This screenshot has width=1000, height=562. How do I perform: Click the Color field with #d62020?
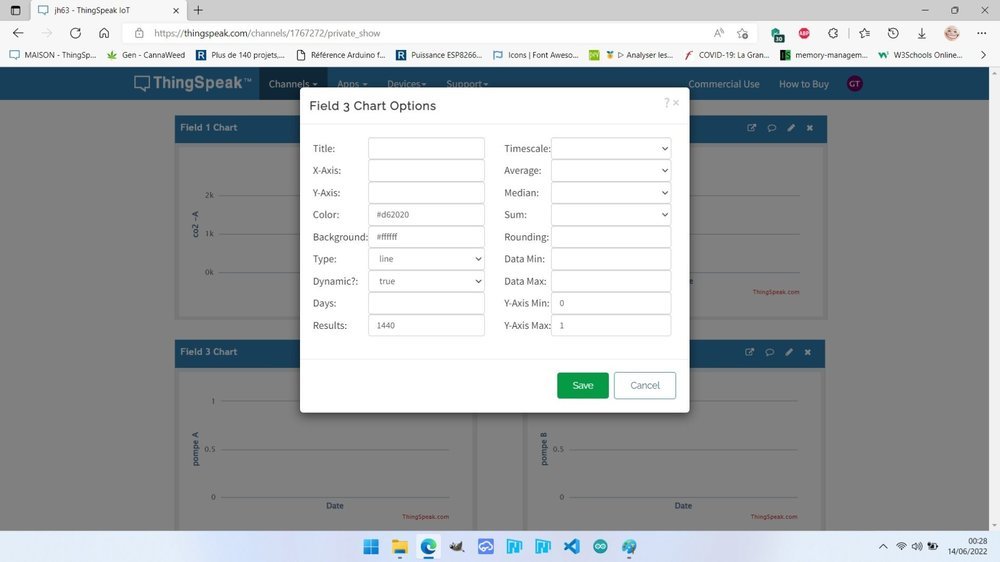tap(426, 215)
